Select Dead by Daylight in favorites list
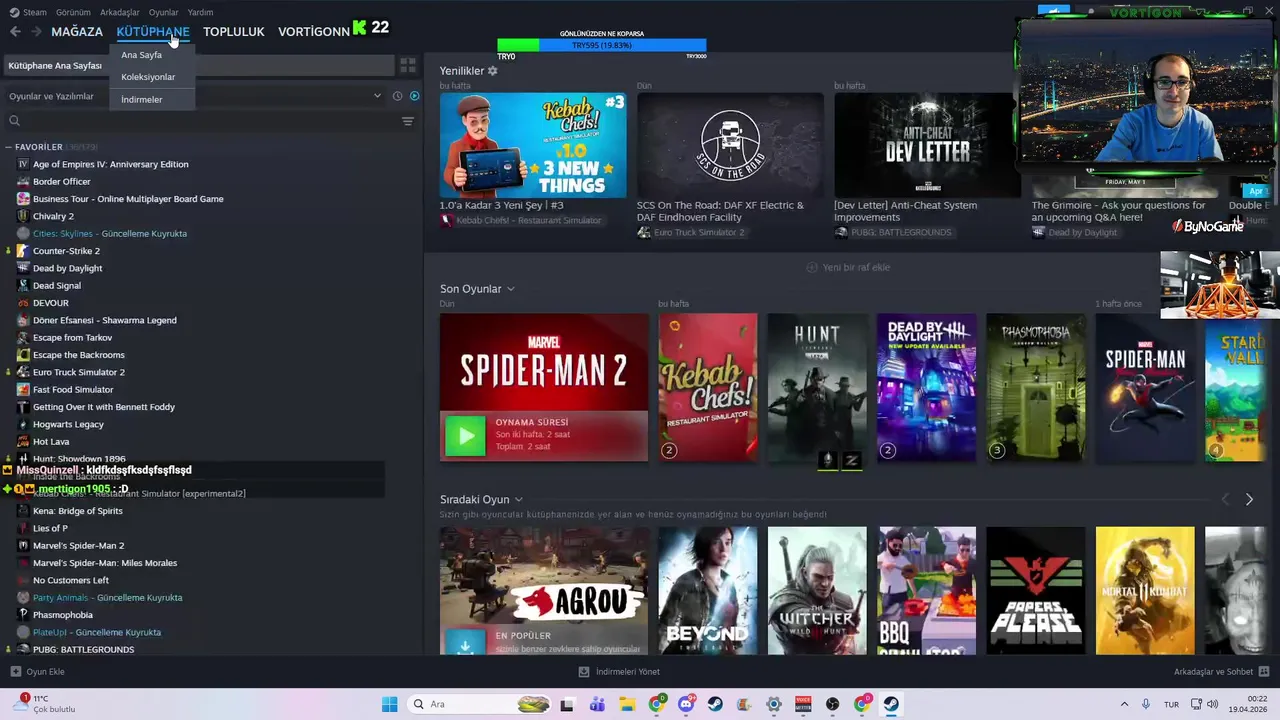The image size is (1280, 720). pos(67,268)
